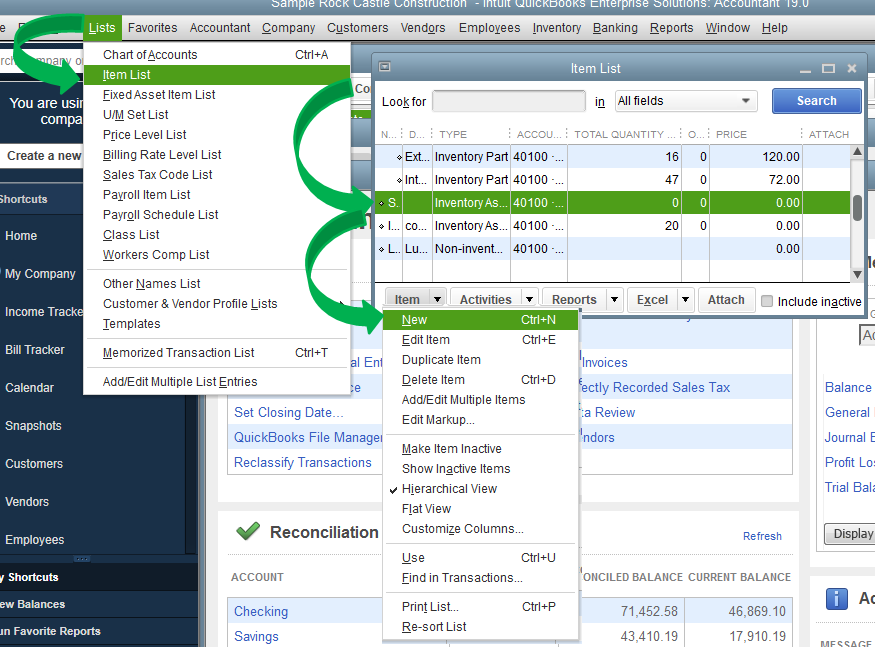The image size is (875, 647).
Task: Select Price Level List
Action: click(217, 135)
